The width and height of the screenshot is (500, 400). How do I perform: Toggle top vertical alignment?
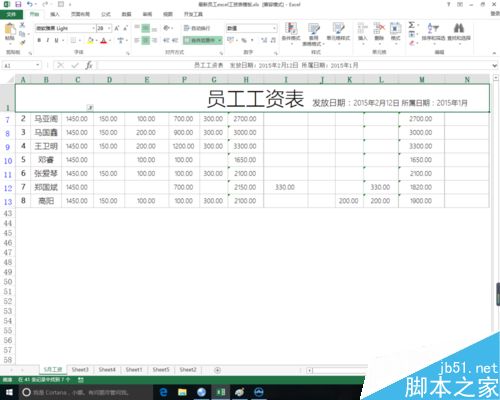pos(137,27)
